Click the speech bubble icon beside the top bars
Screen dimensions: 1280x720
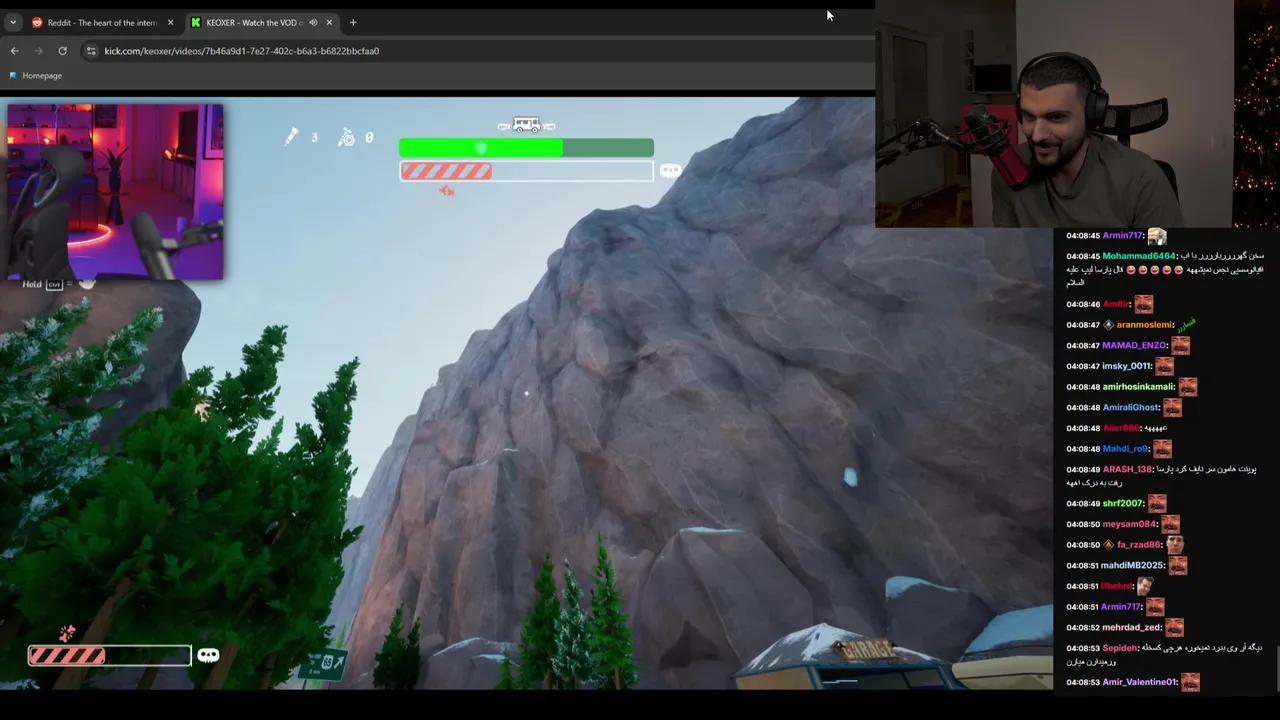[x=669, y=171]
